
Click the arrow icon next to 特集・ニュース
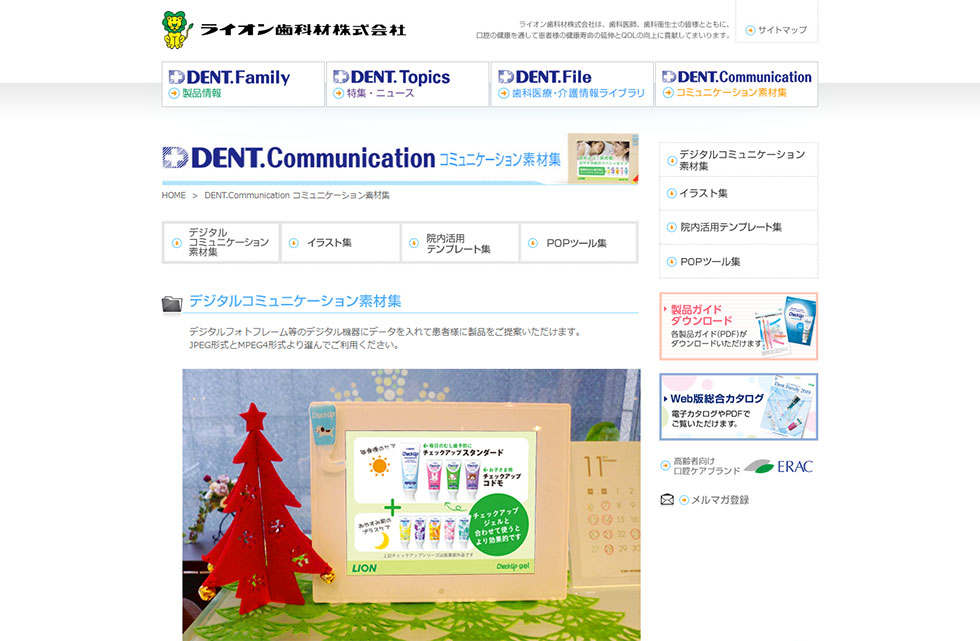click(339, 93)
